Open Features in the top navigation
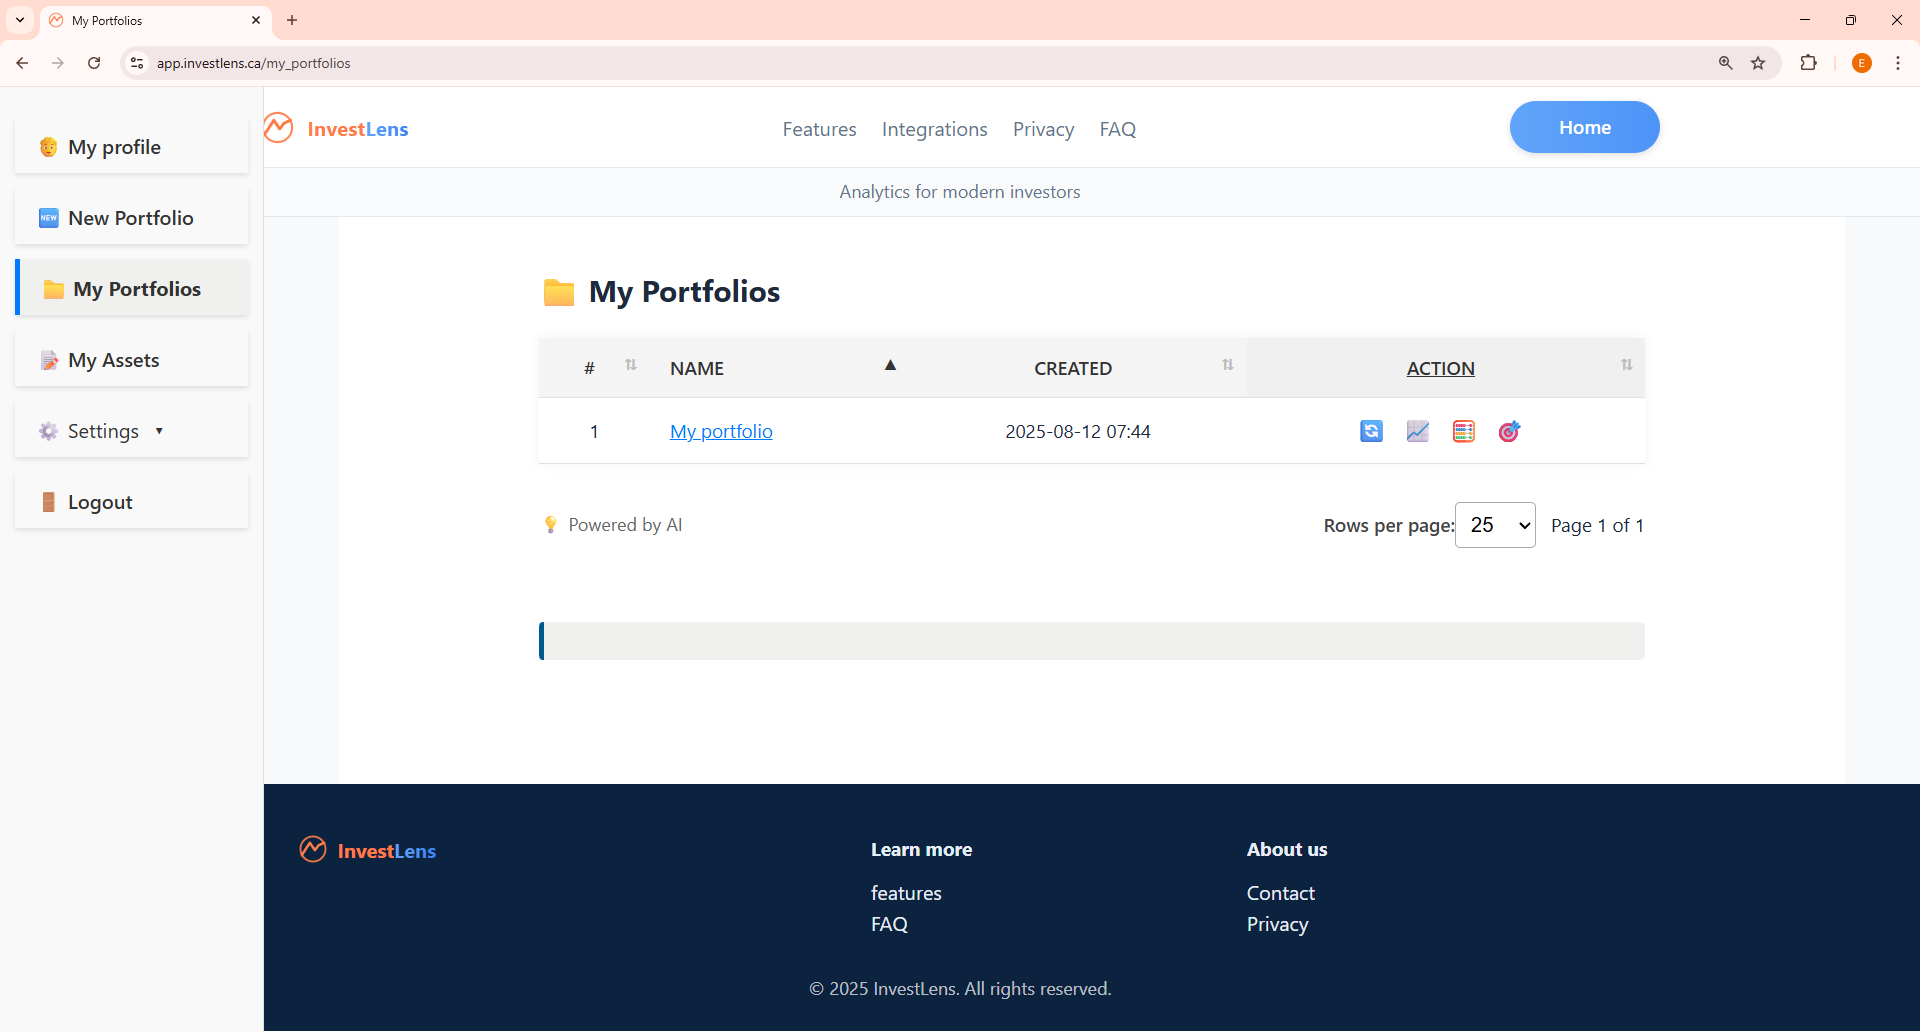 coord(819,129)
